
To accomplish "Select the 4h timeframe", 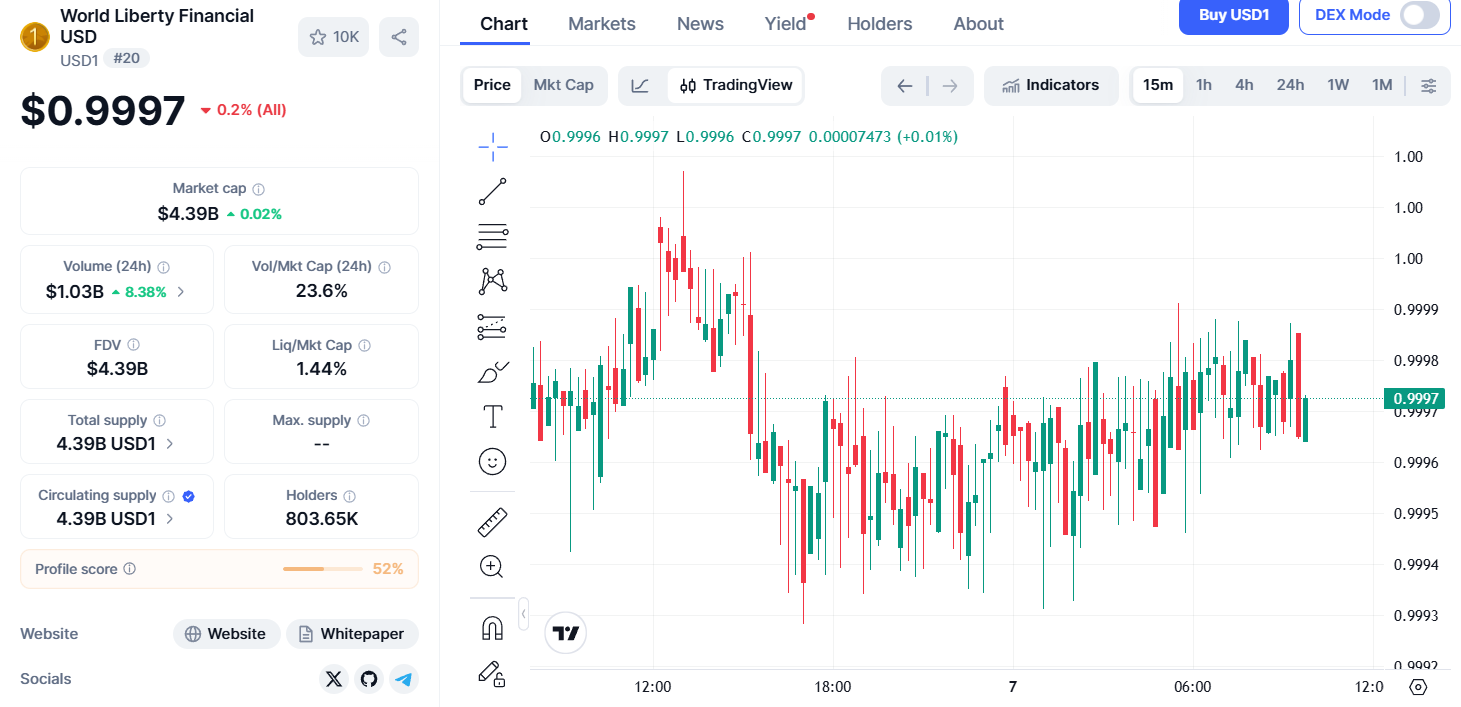I will (x=1244, y=85).
